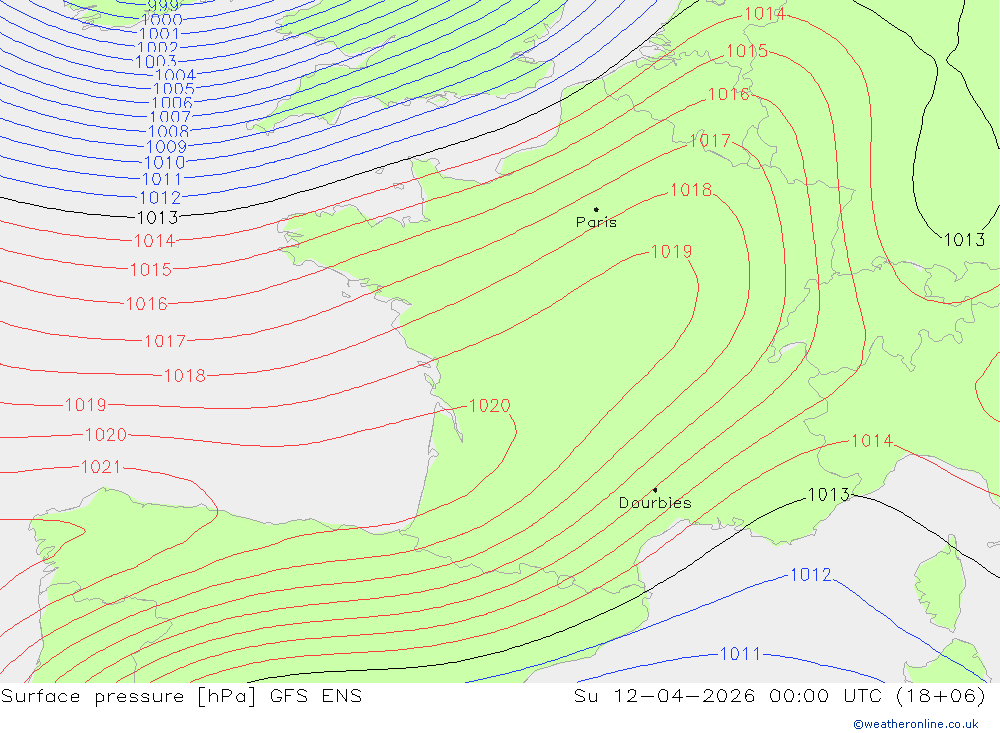Click the 1018 label just north-east of Paris
Screen dimensions: 1000x733
pos(691,190)
